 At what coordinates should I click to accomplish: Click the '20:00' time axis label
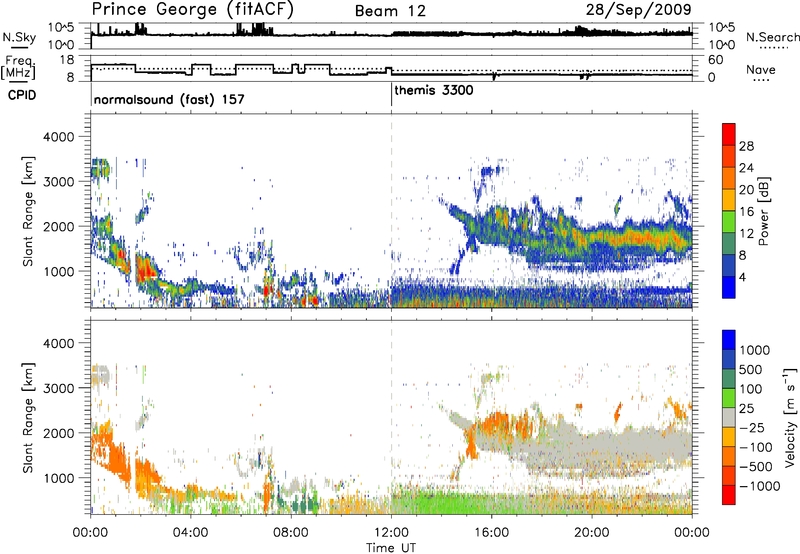click(x=592, y=533)
